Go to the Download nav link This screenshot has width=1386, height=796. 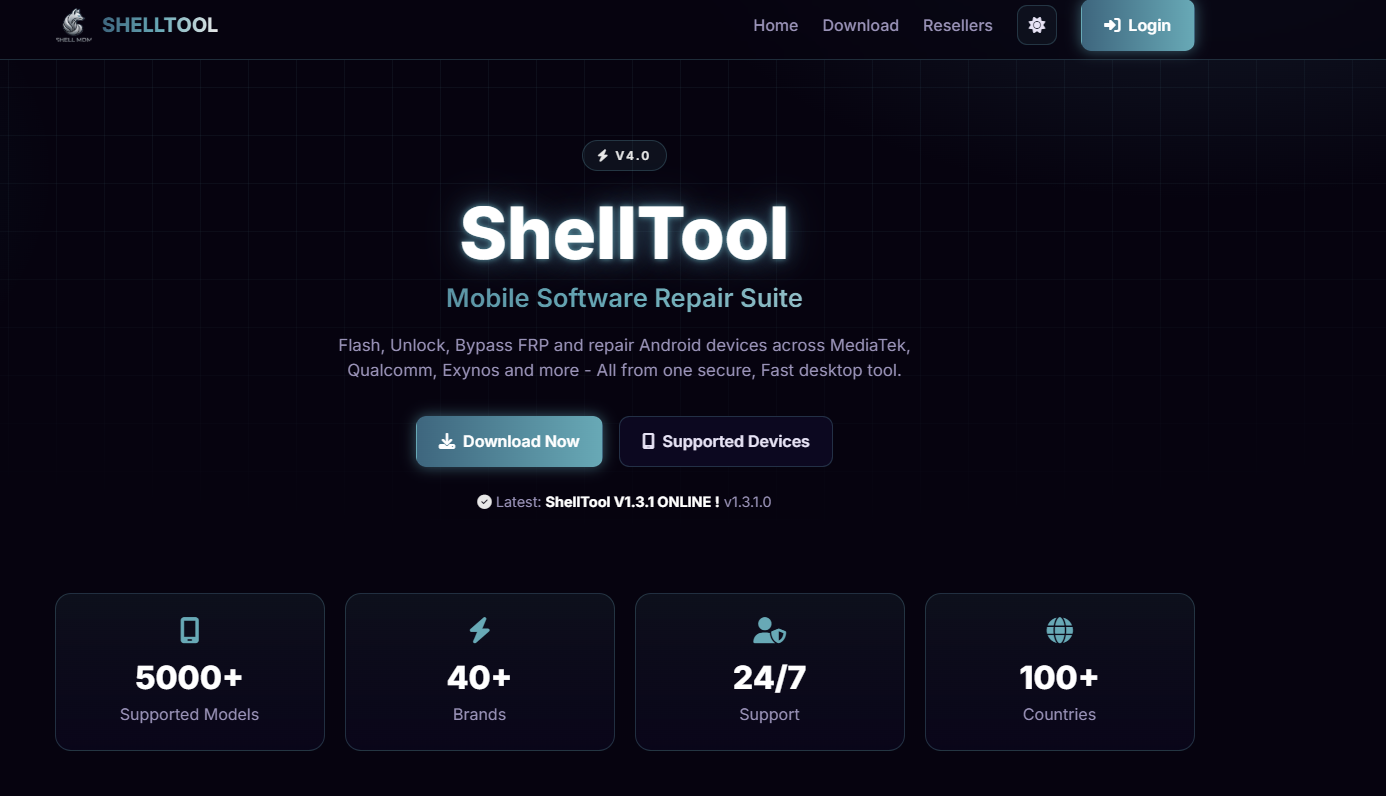pos(860,25)
